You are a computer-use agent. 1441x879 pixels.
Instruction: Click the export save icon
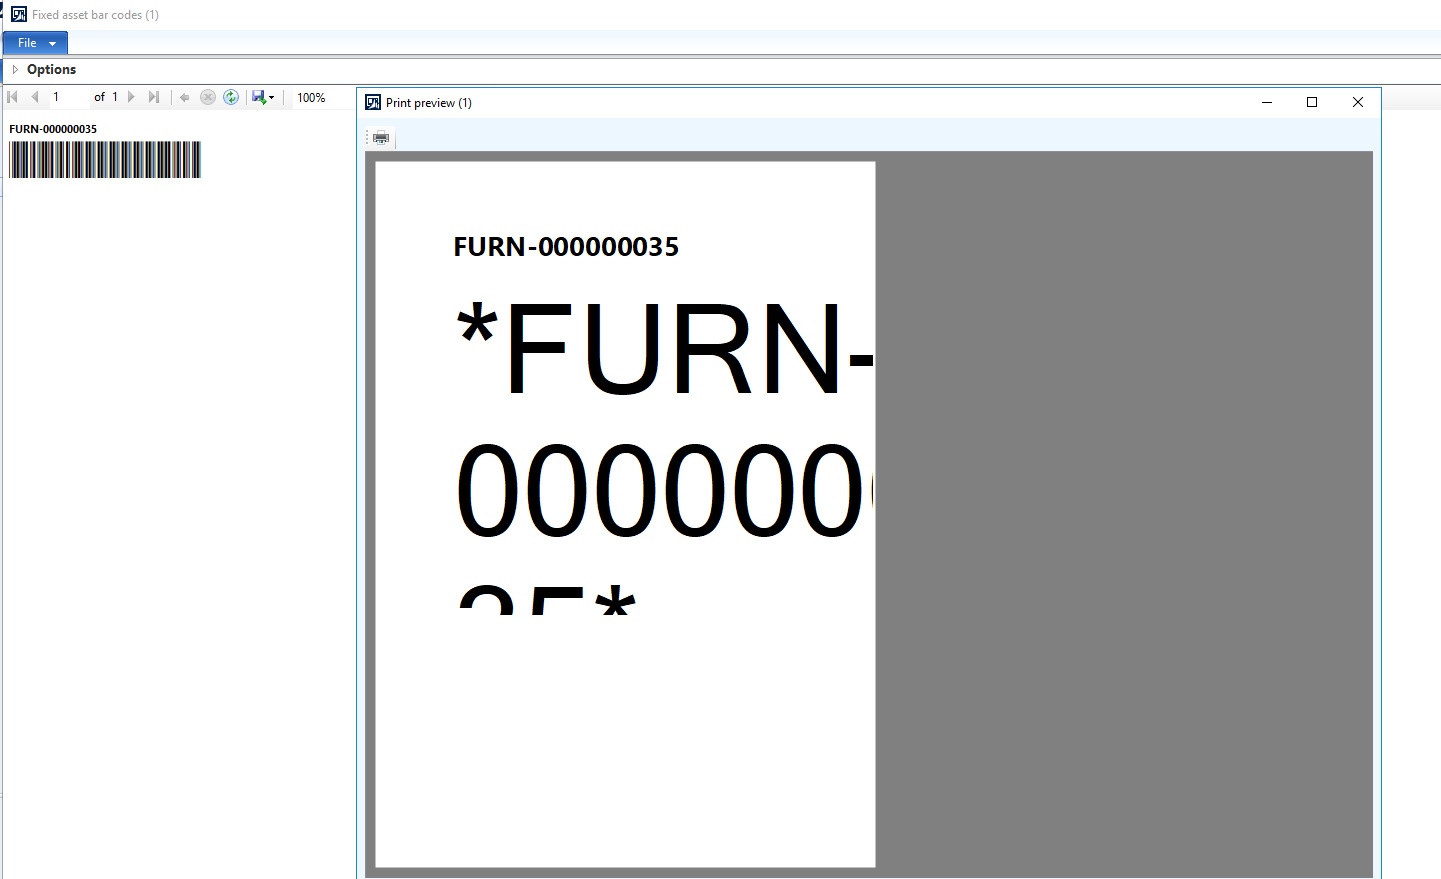[259, 97]
